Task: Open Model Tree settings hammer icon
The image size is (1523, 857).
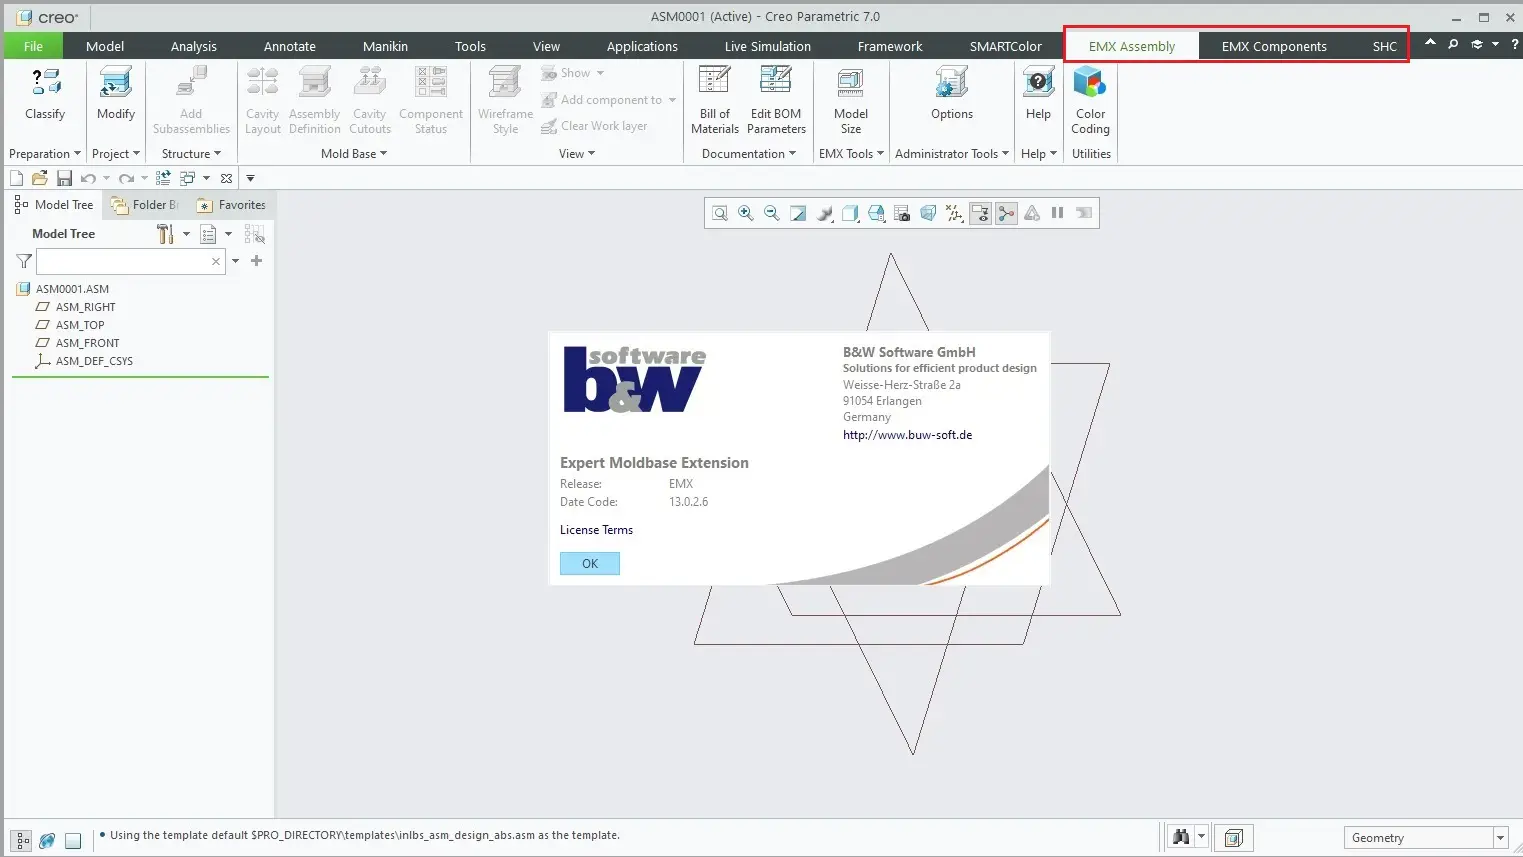Action: point(166,234)
